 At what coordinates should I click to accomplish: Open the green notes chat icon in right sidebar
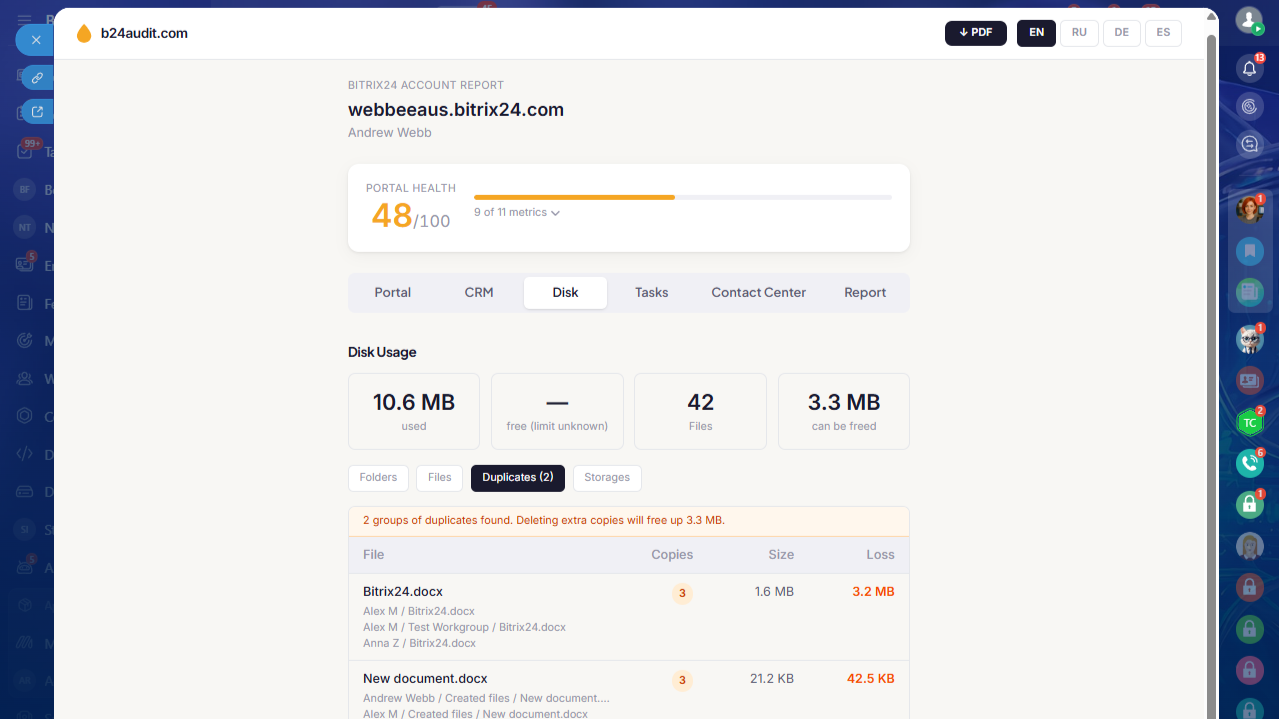pyautogui.click(x=1249, y=292)
